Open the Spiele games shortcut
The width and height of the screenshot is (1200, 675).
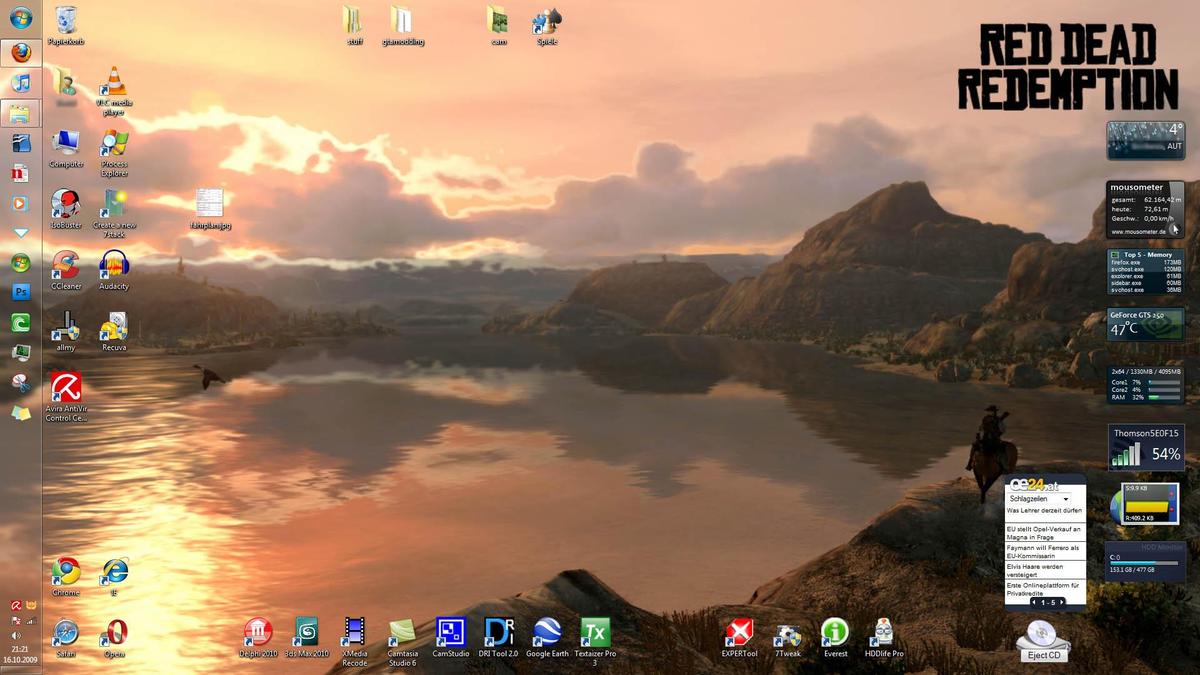(546, 25)
